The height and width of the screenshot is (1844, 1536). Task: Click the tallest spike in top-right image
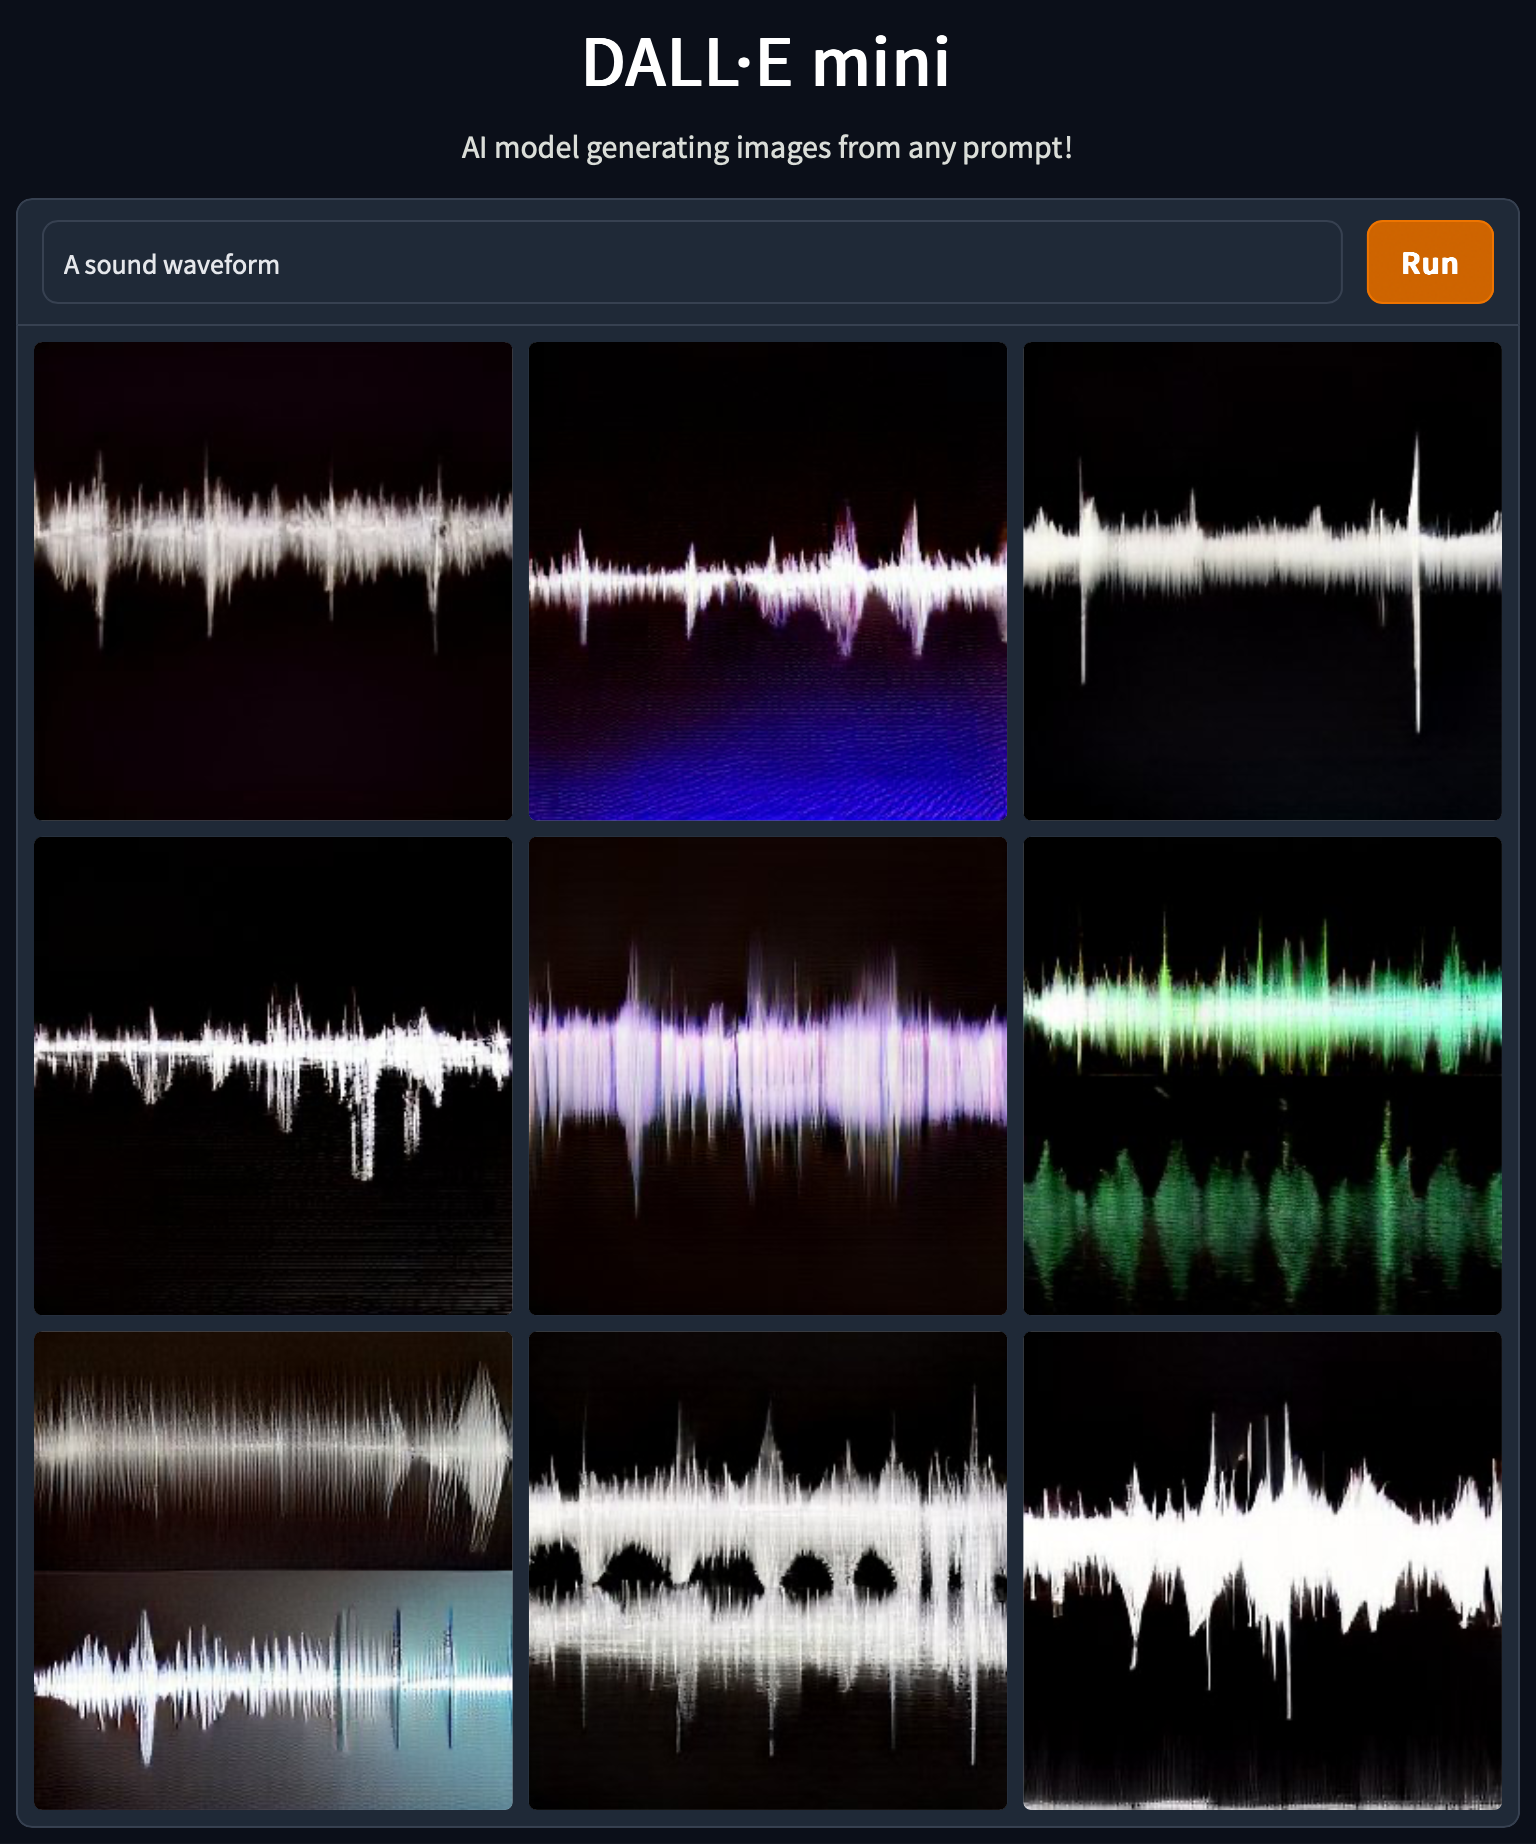1416,580
